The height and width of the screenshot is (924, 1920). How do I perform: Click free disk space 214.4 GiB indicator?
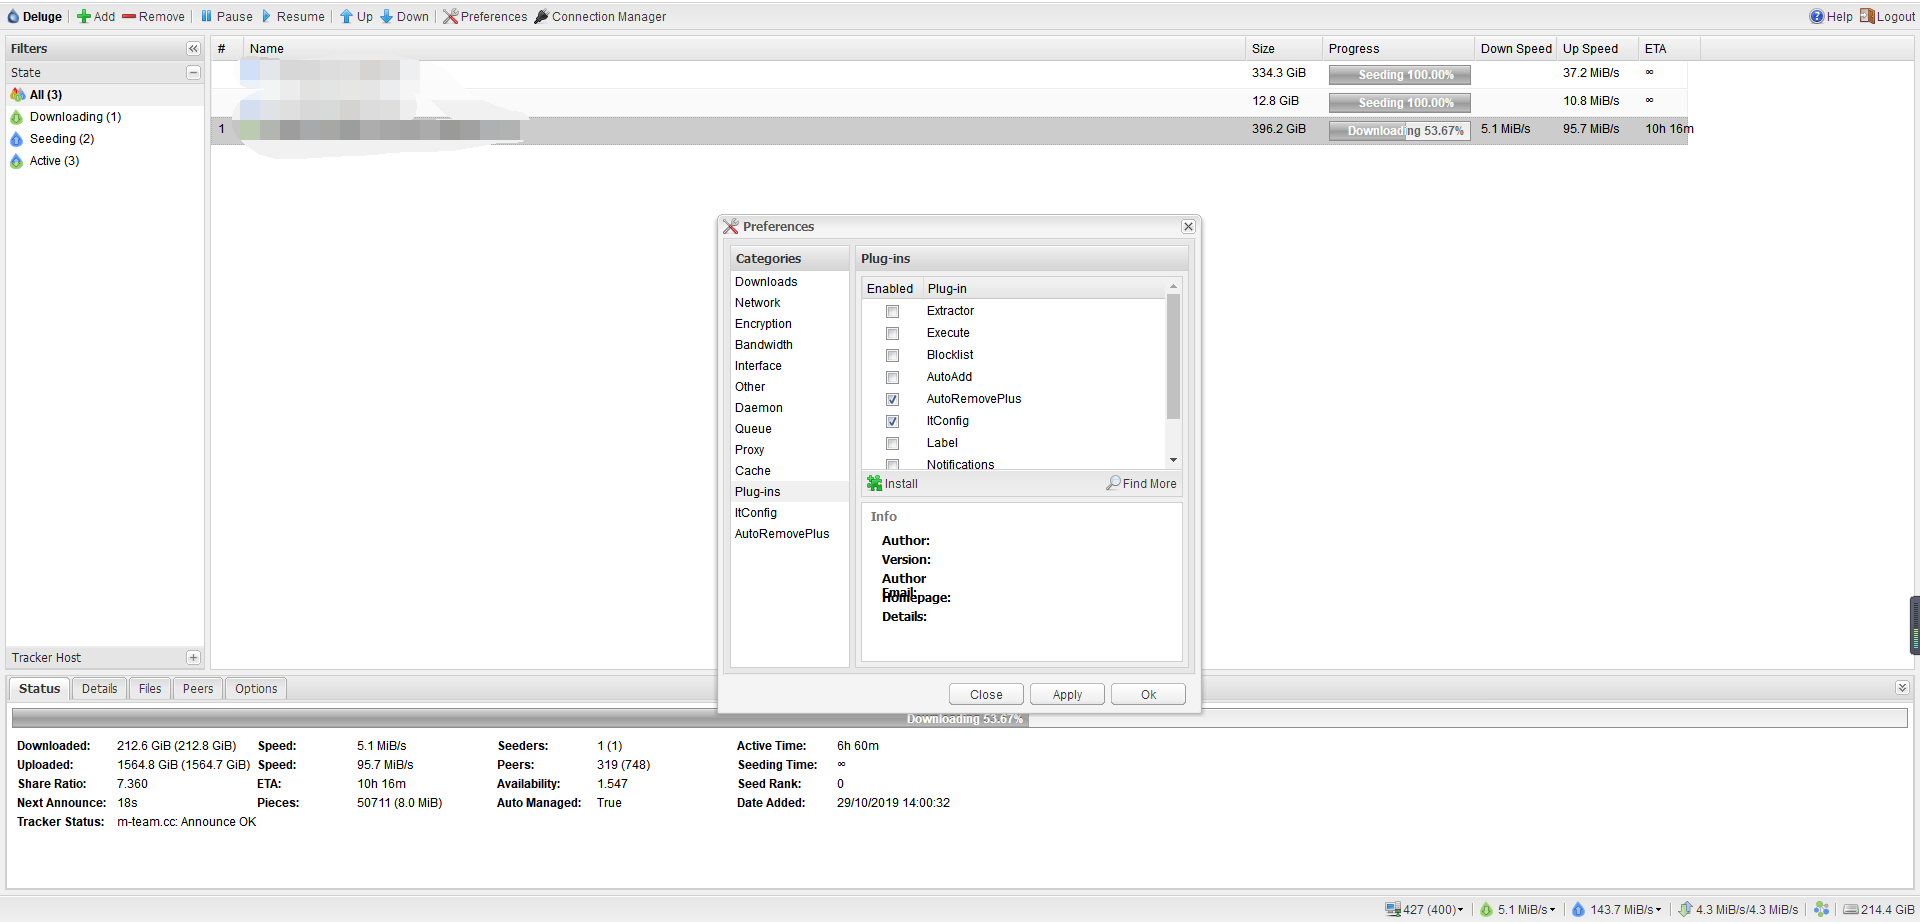tap(1879, 910)
